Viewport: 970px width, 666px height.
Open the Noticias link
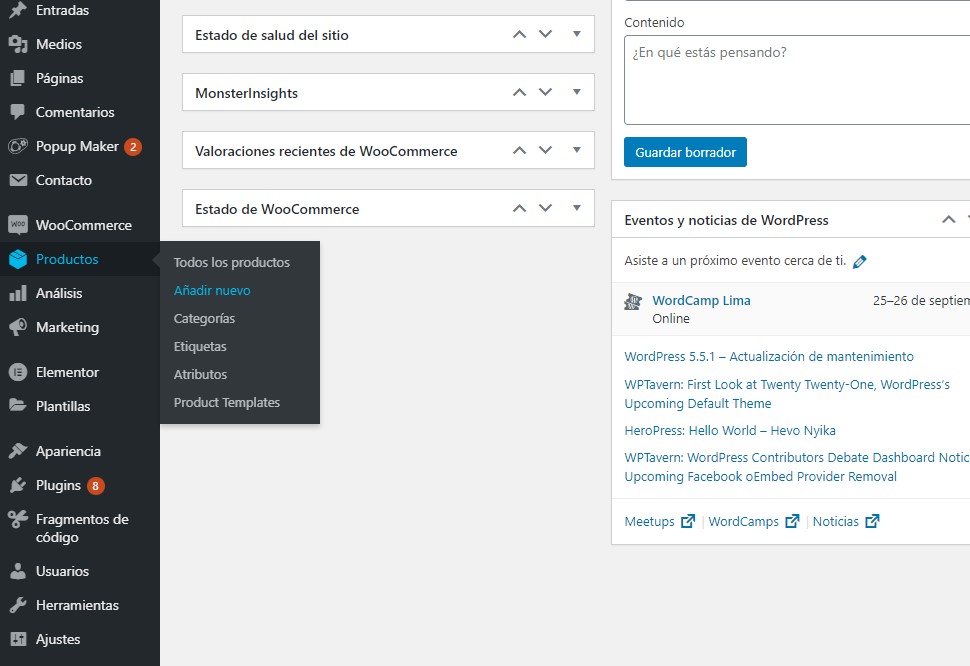[x=835, y=521]
